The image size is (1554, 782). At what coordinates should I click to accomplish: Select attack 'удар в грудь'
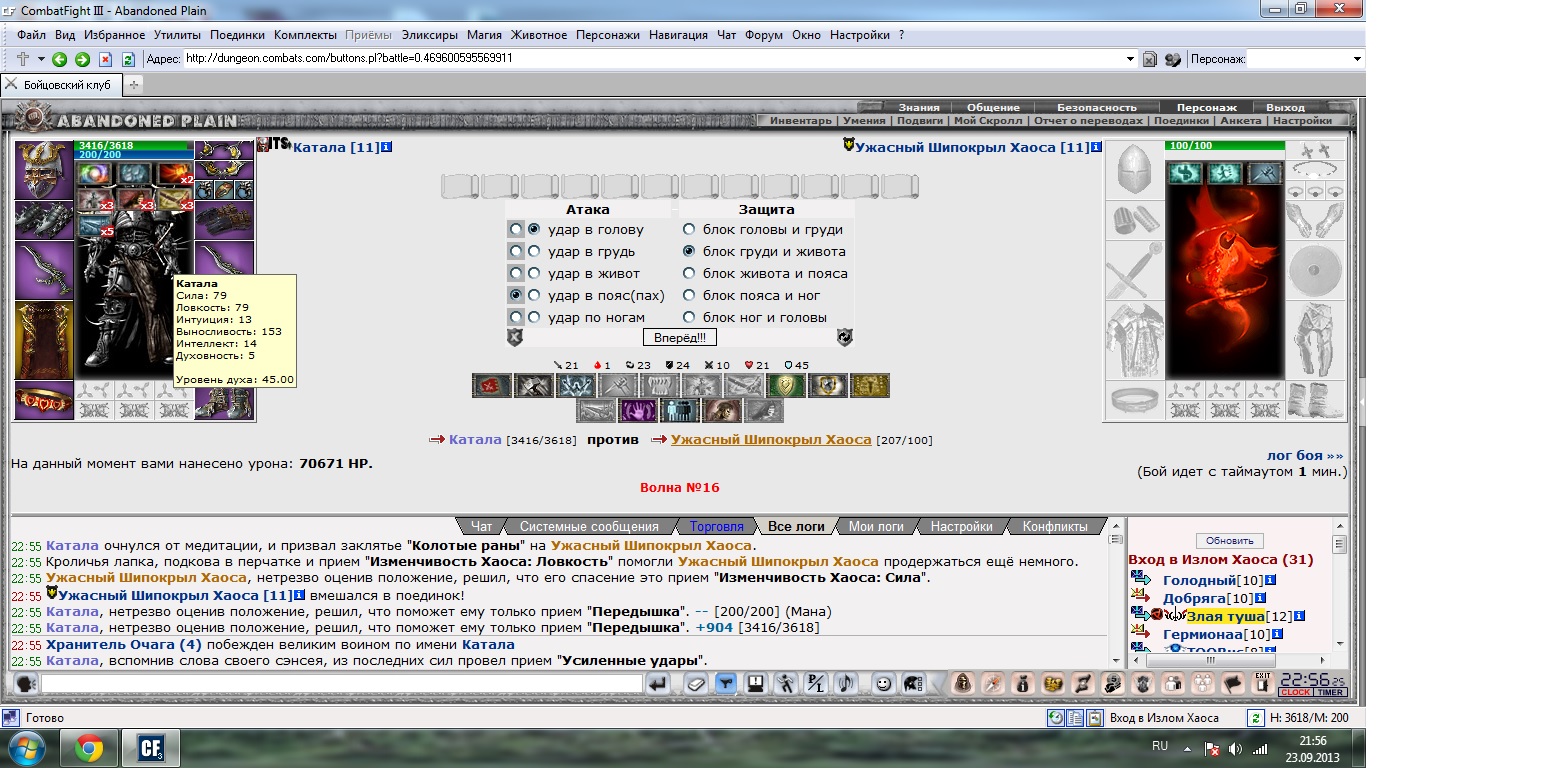coord(535,251)
